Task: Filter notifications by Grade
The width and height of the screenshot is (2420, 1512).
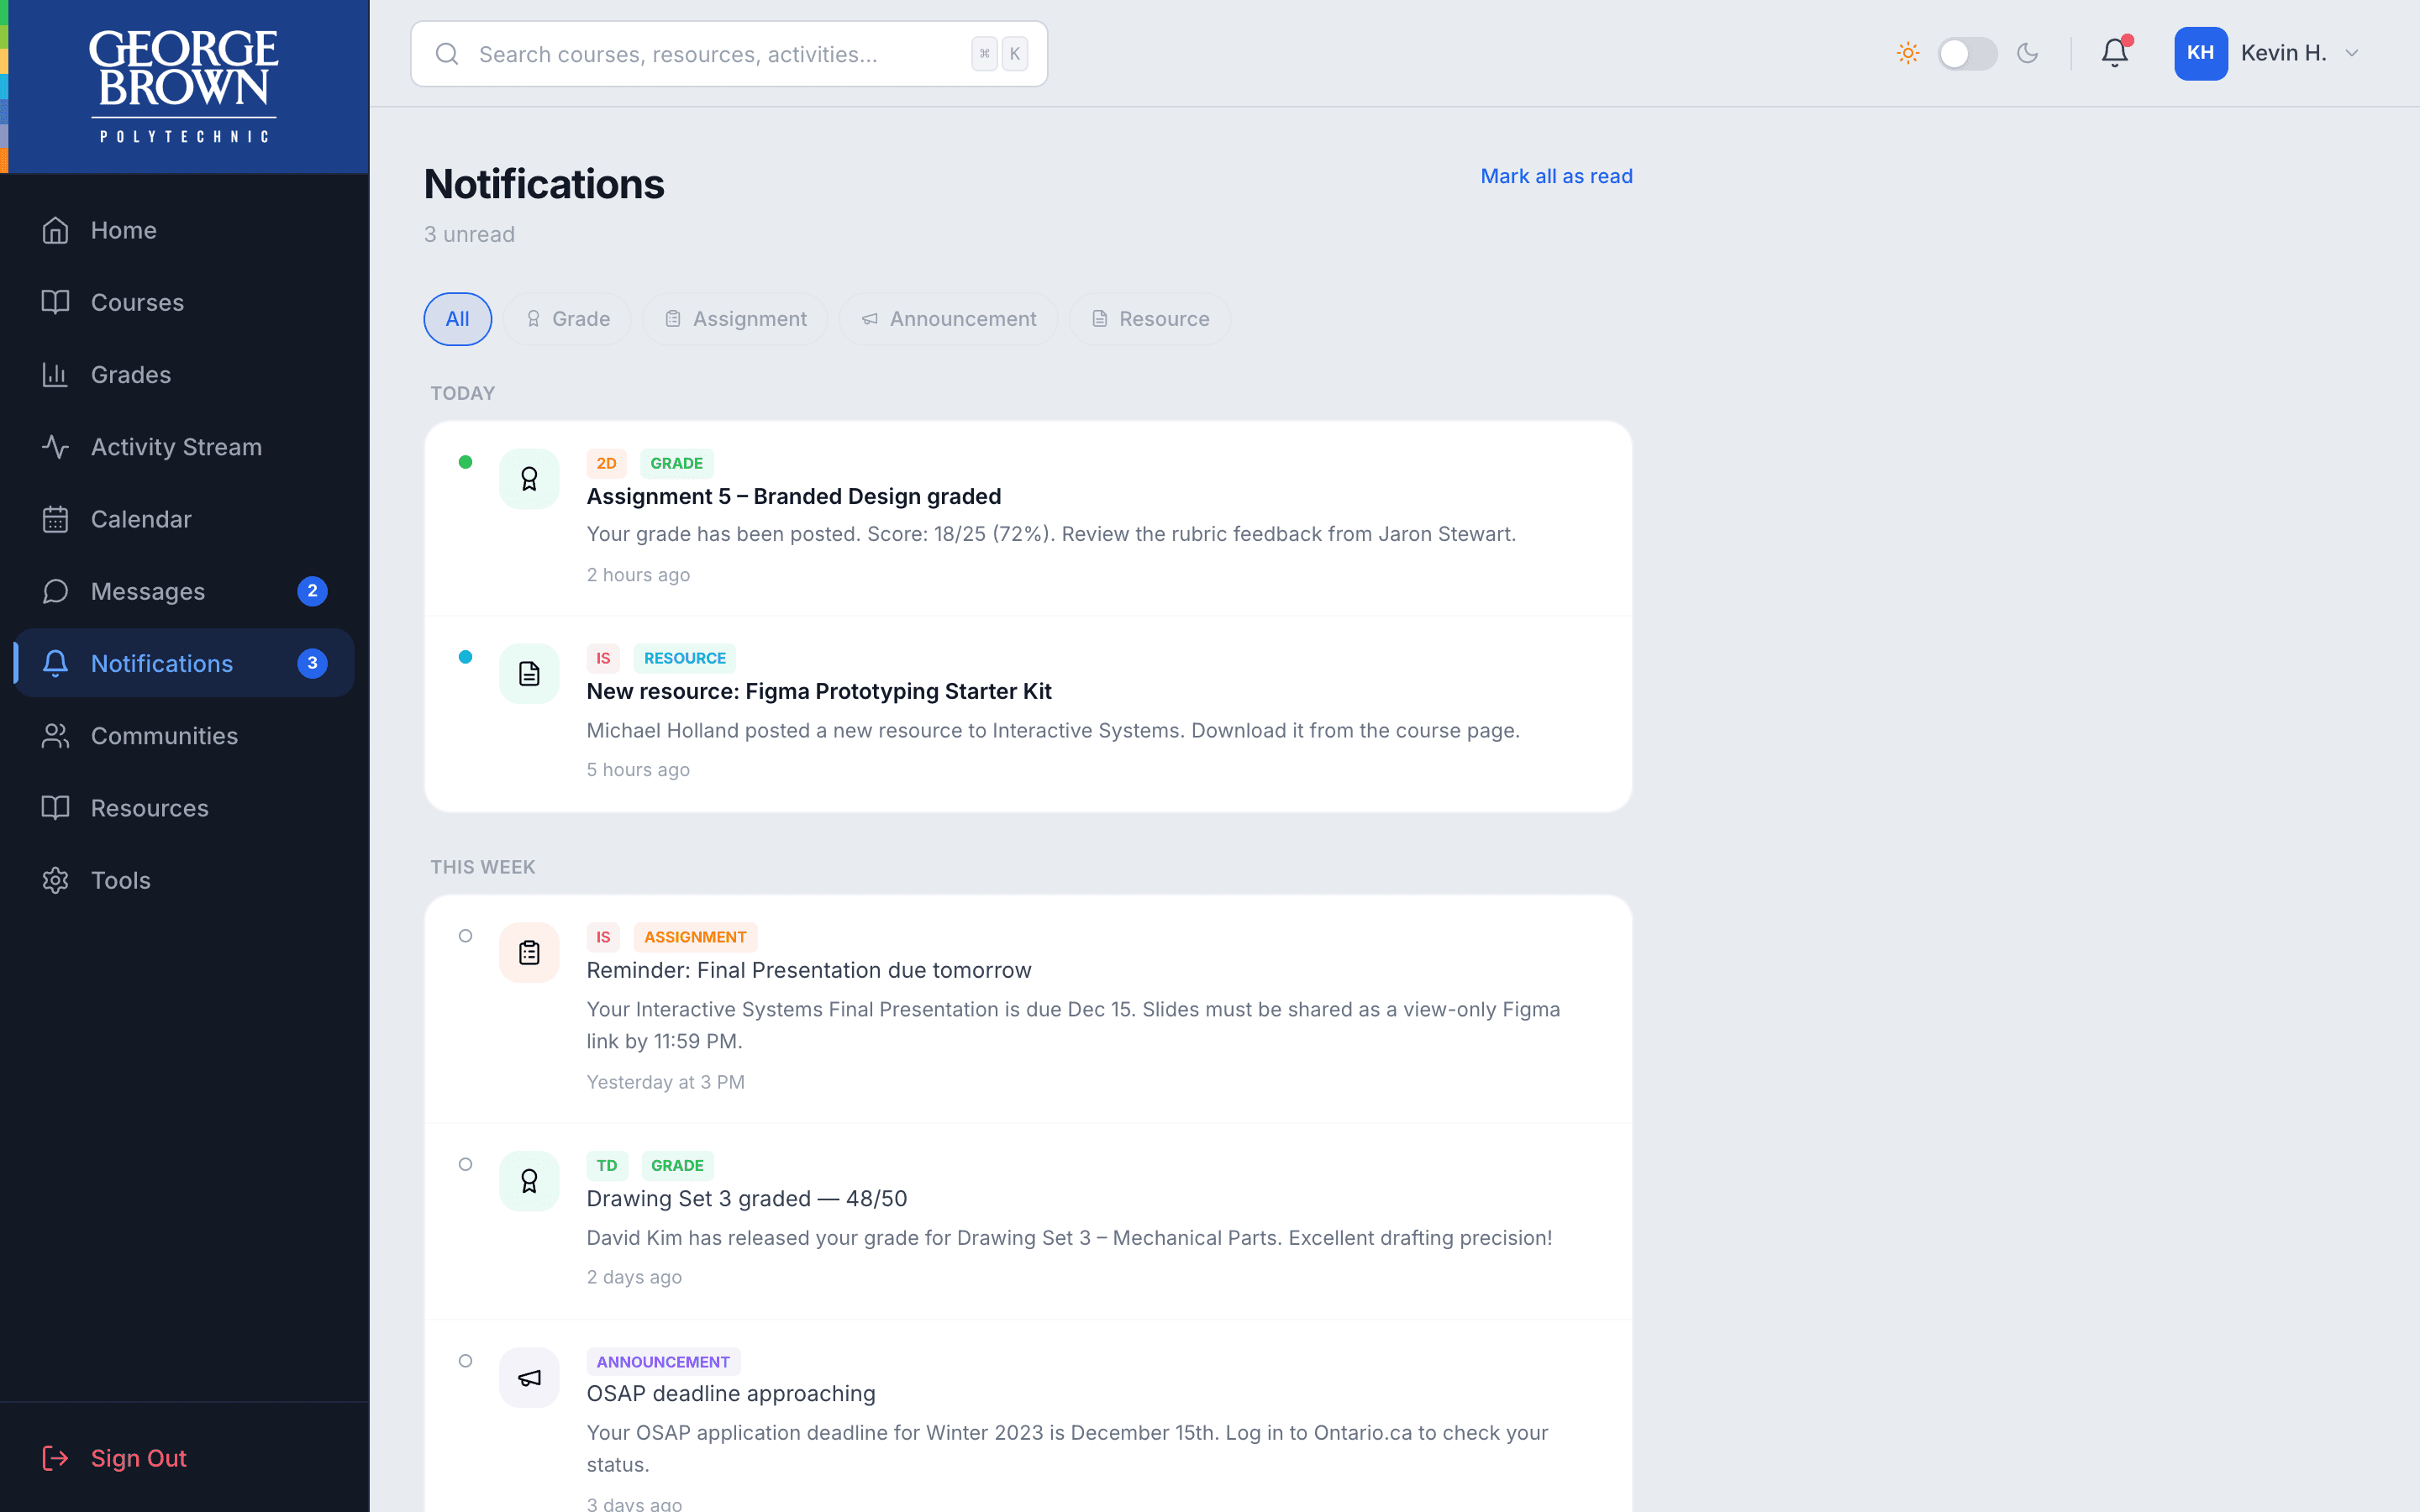Action: (567, 319)
